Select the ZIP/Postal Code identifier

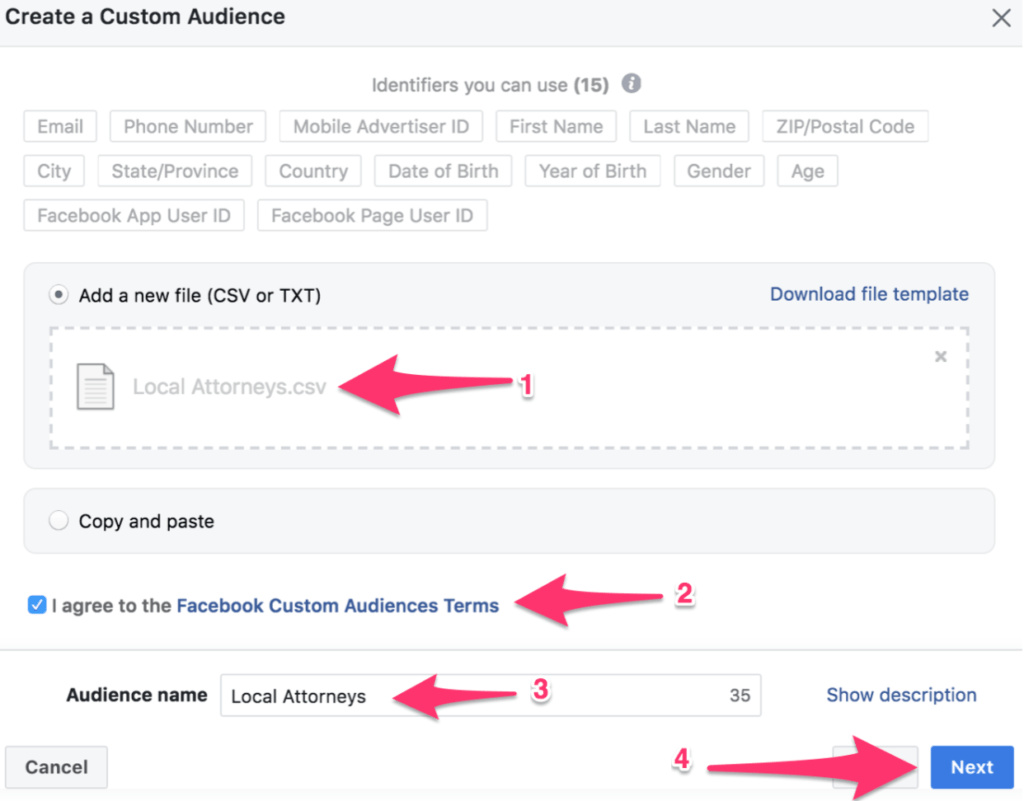[845, 126]
